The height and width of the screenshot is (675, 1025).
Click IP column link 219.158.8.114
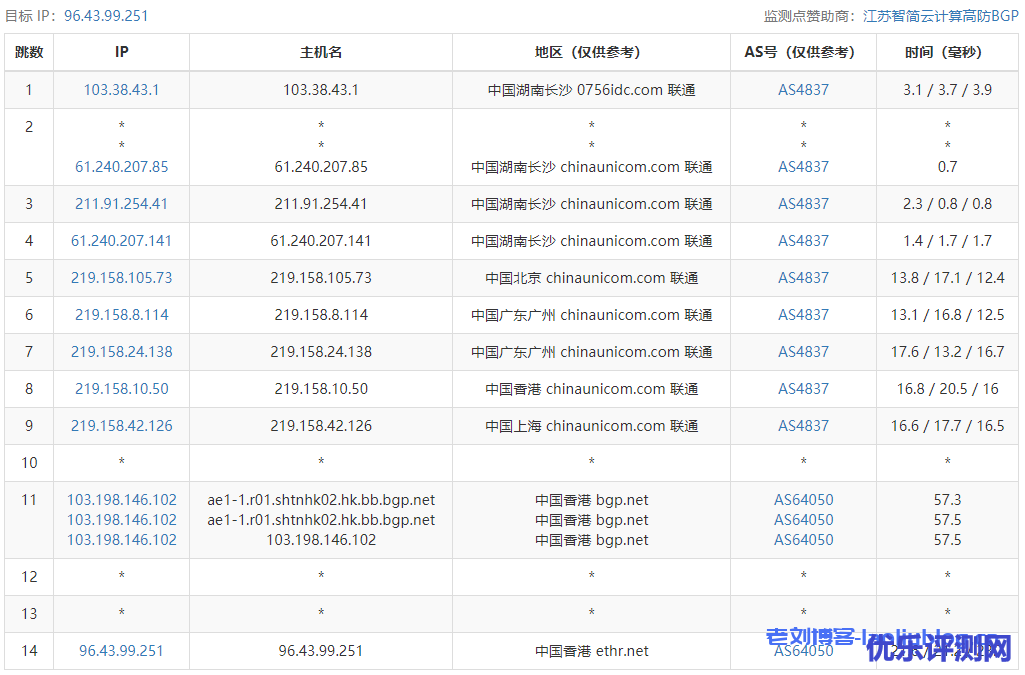121,315
